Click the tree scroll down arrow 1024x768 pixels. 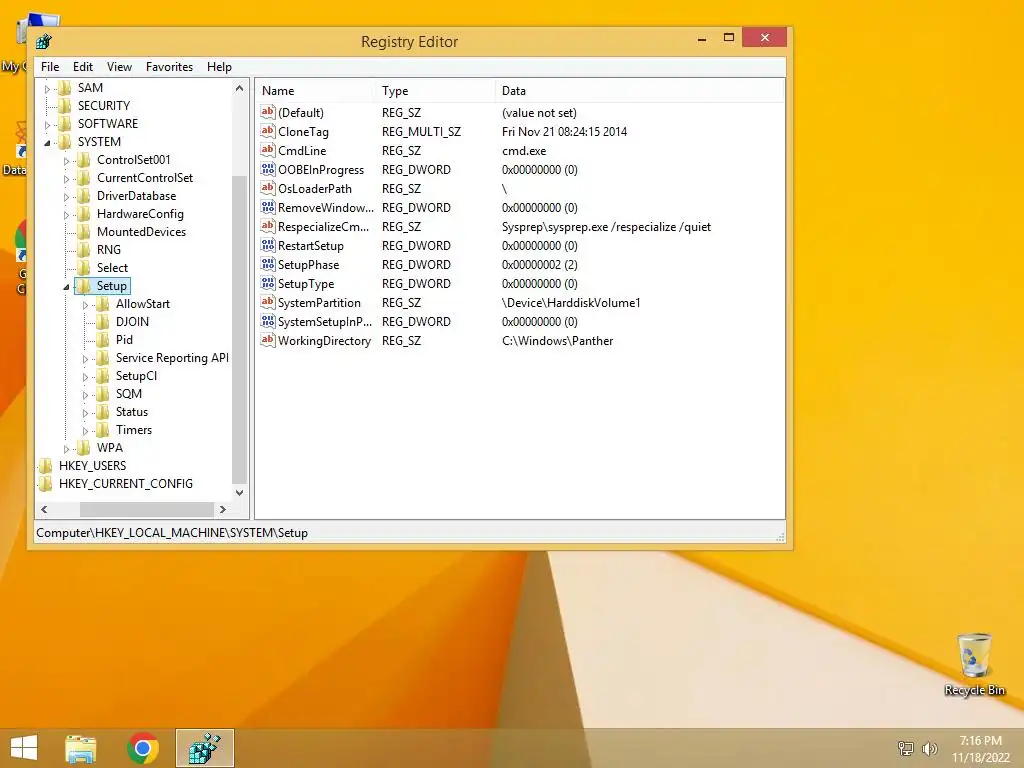(x=240, y=492)
